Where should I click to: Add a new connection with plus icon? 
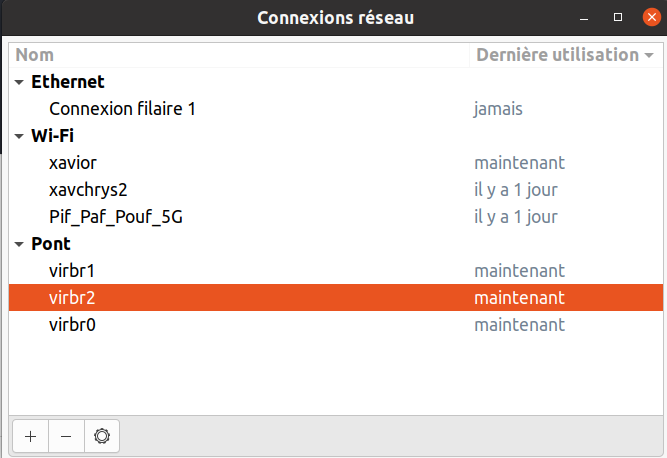coord(31,436)
